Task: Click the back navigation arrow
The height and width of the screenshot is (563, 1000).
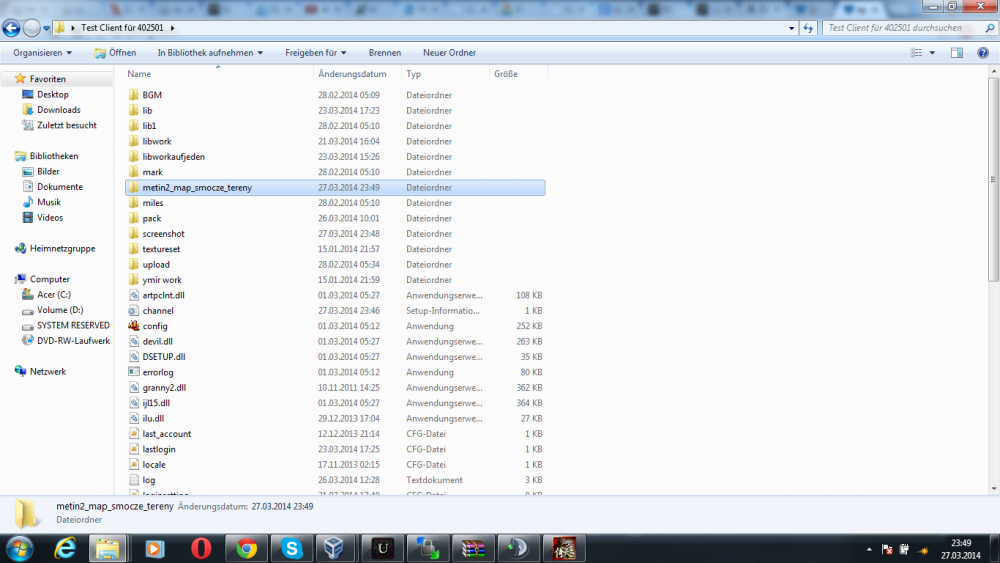Action: 13,28
